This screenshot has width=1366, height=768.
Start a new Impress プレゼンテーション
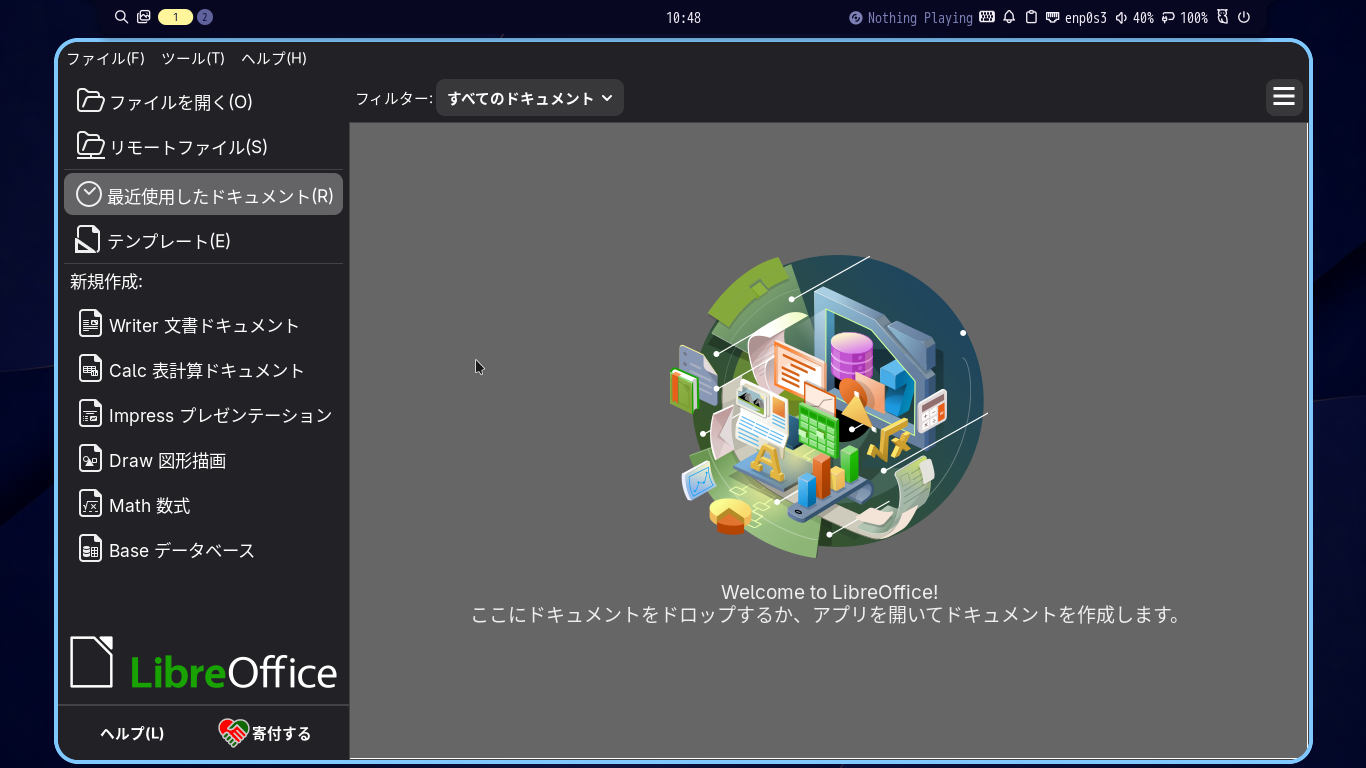click(203, 415)
